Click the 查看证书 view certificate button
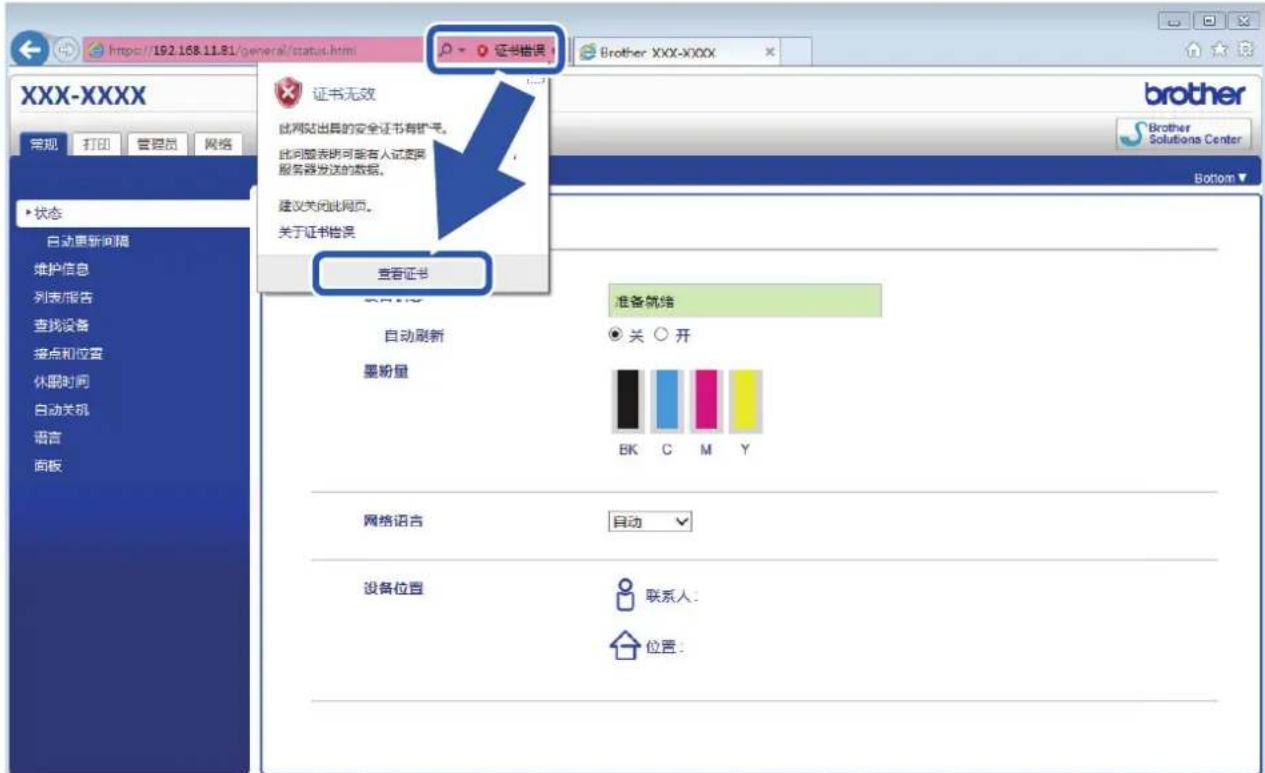1265x773 pixels. tap(404, 273)
